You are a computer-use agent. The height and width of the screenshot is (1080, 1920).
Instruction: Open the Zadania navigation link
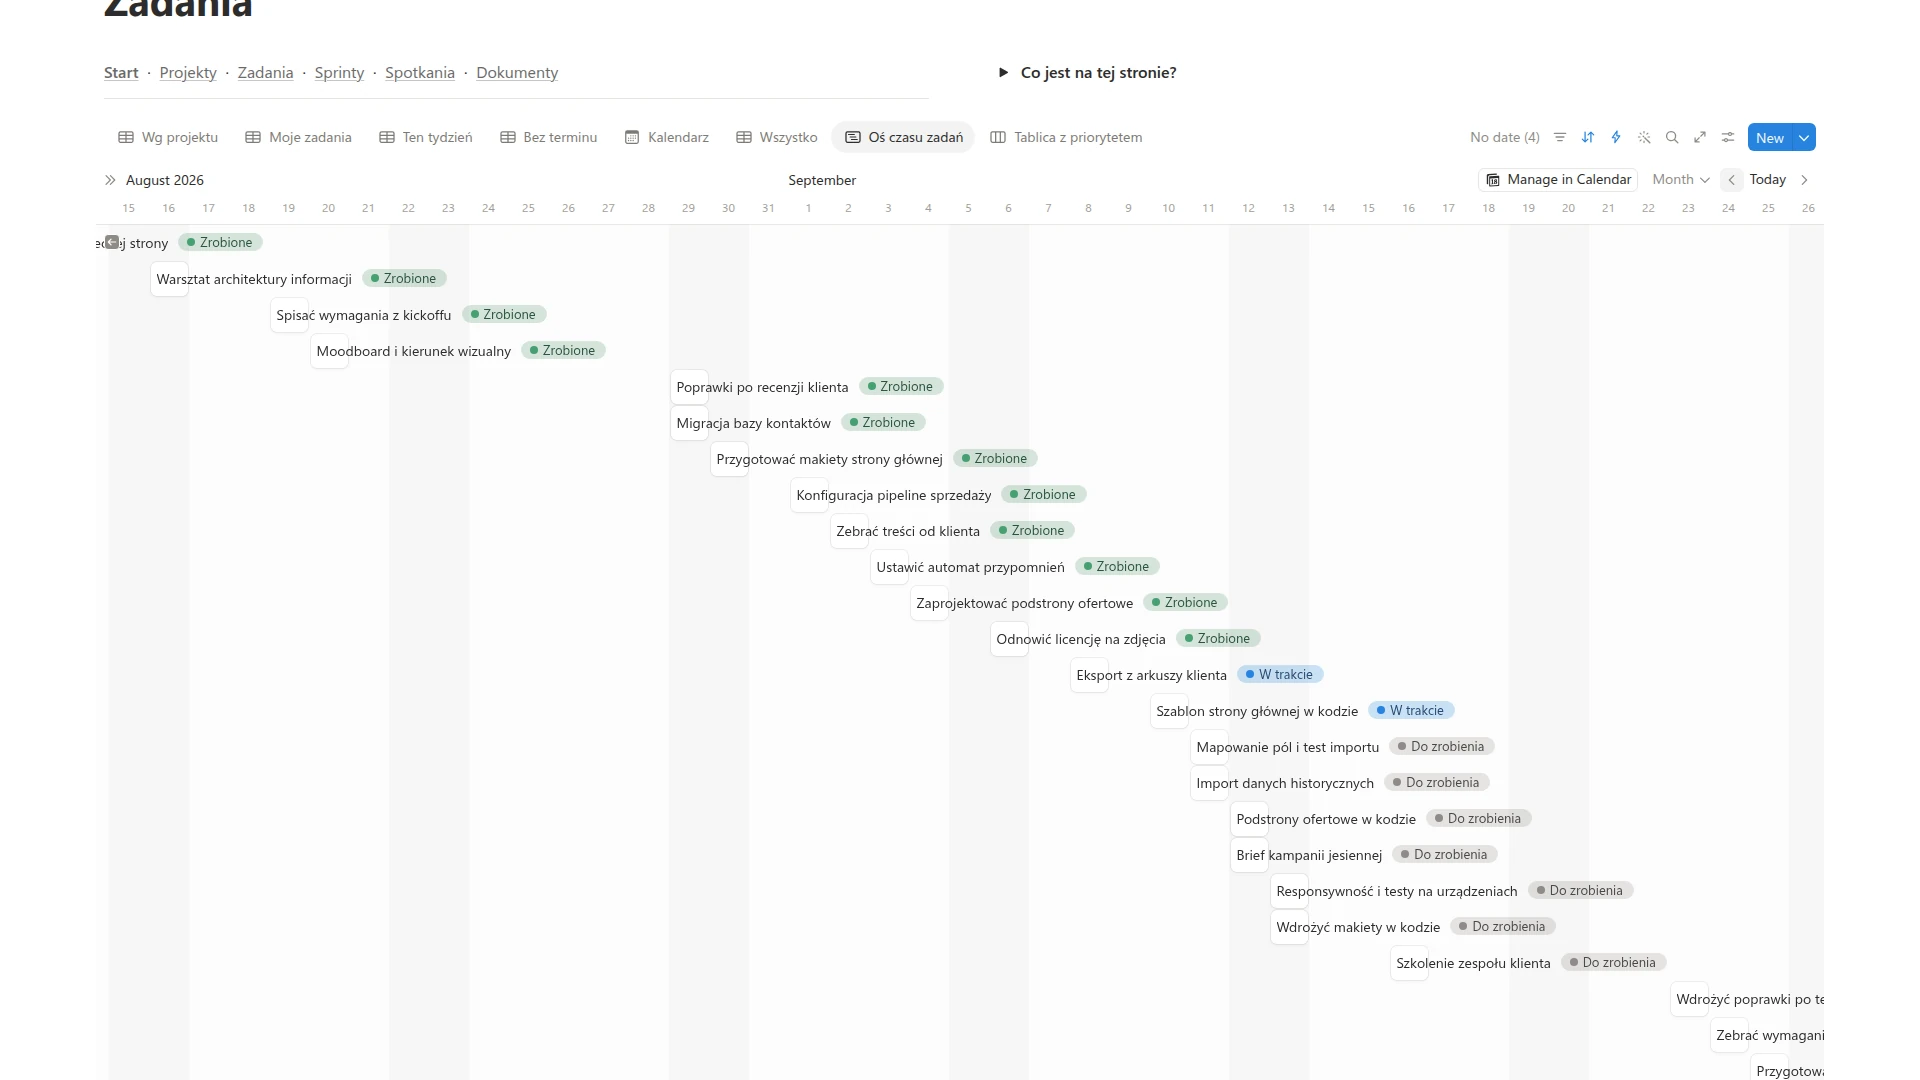(265, 73)
